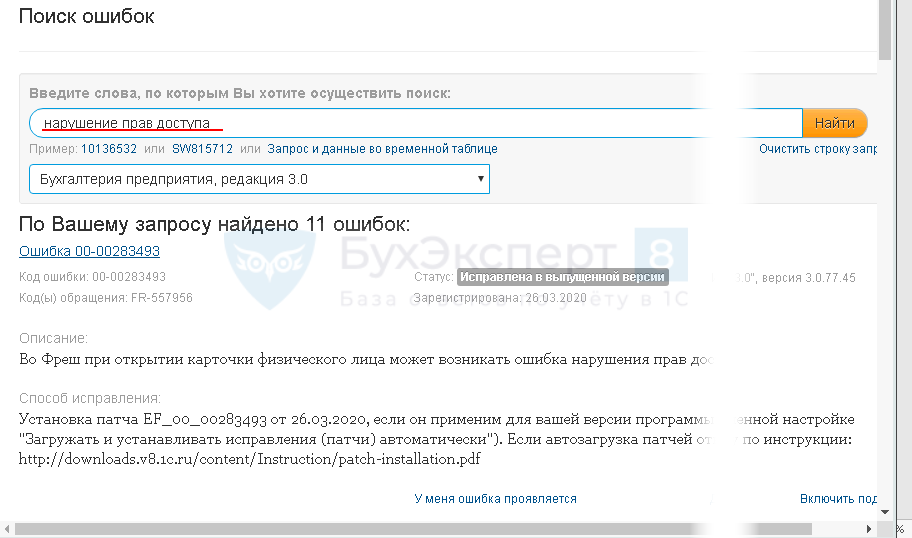Click the 'Поиск ошибок' page heading
Screen dimensions: 912x538
(86, 17)
